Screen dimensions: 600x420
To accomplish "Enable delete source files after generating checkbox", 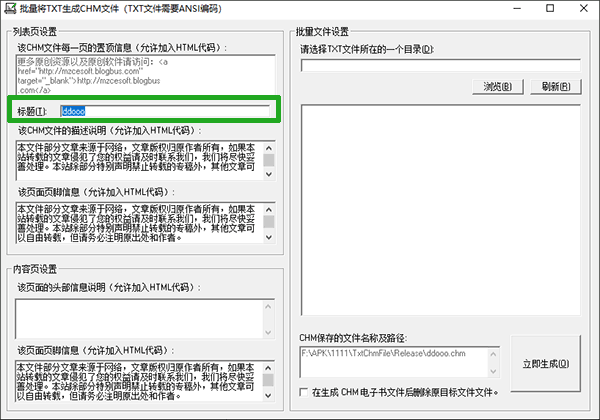I will 304,392.
